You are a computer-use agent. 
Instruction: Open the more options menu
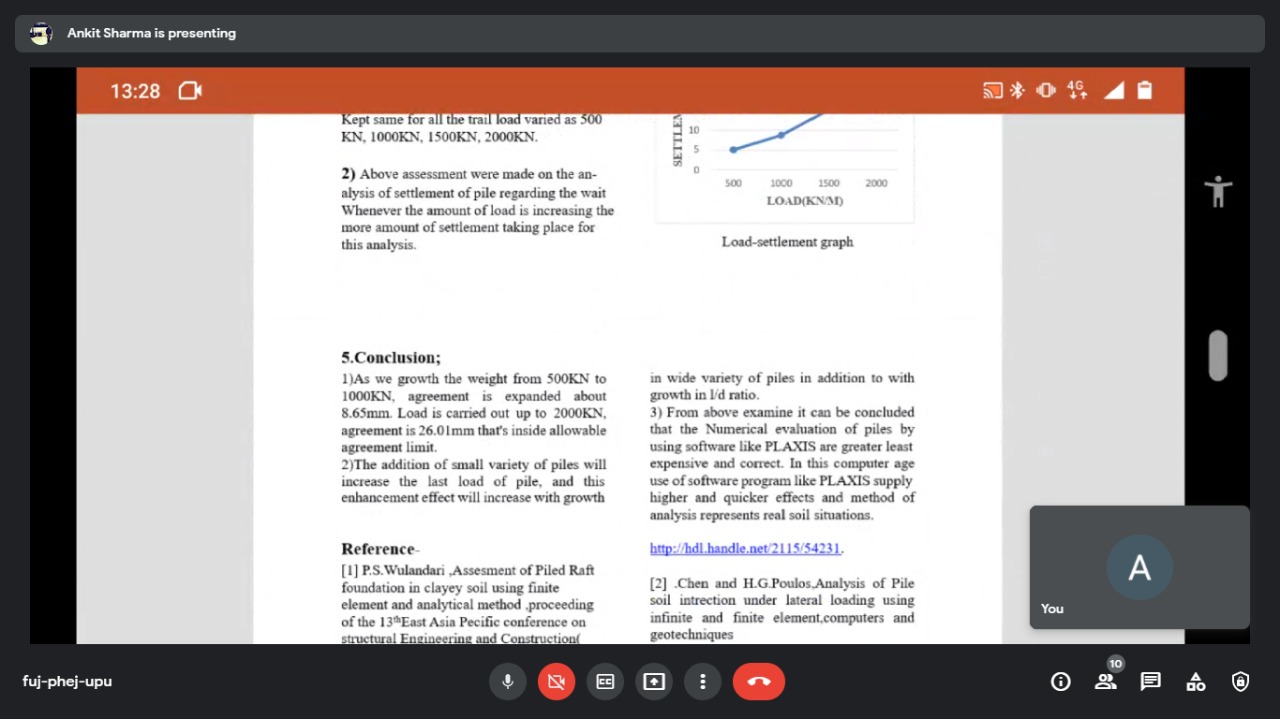coord(703,682)
